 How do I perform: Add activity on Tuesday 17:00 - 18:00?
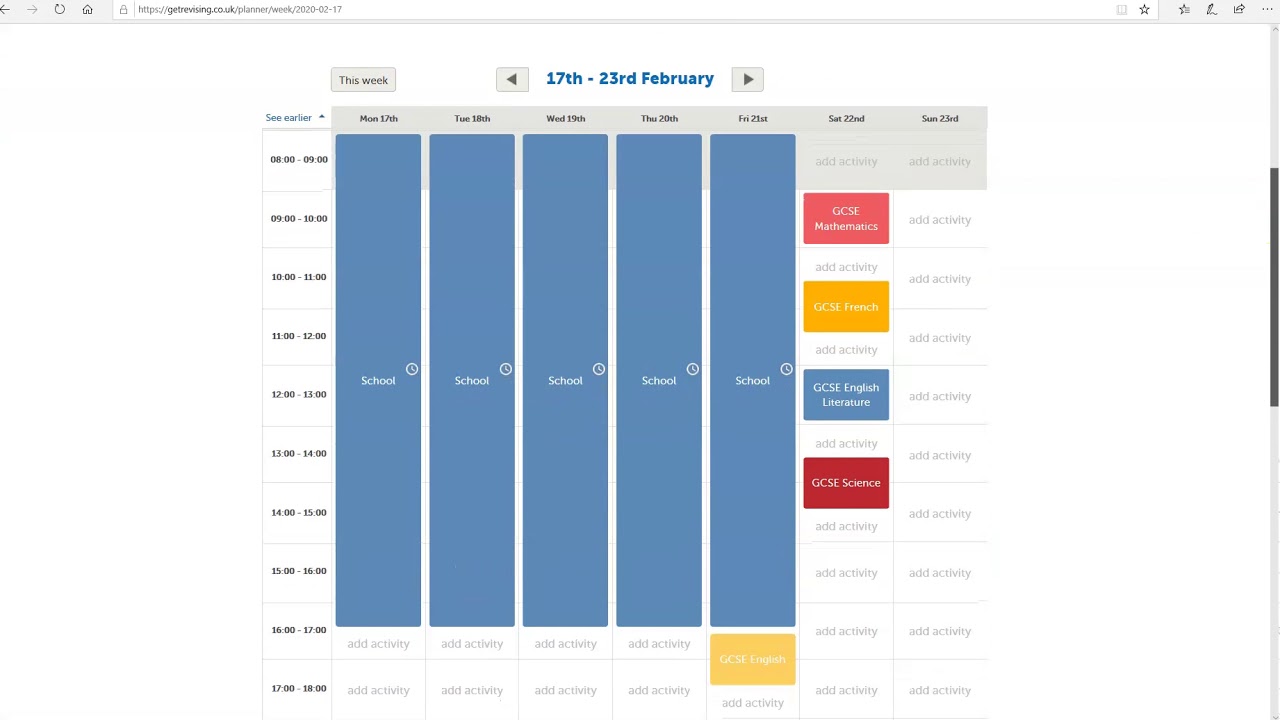pyautogui.click(x=472, y=690)
